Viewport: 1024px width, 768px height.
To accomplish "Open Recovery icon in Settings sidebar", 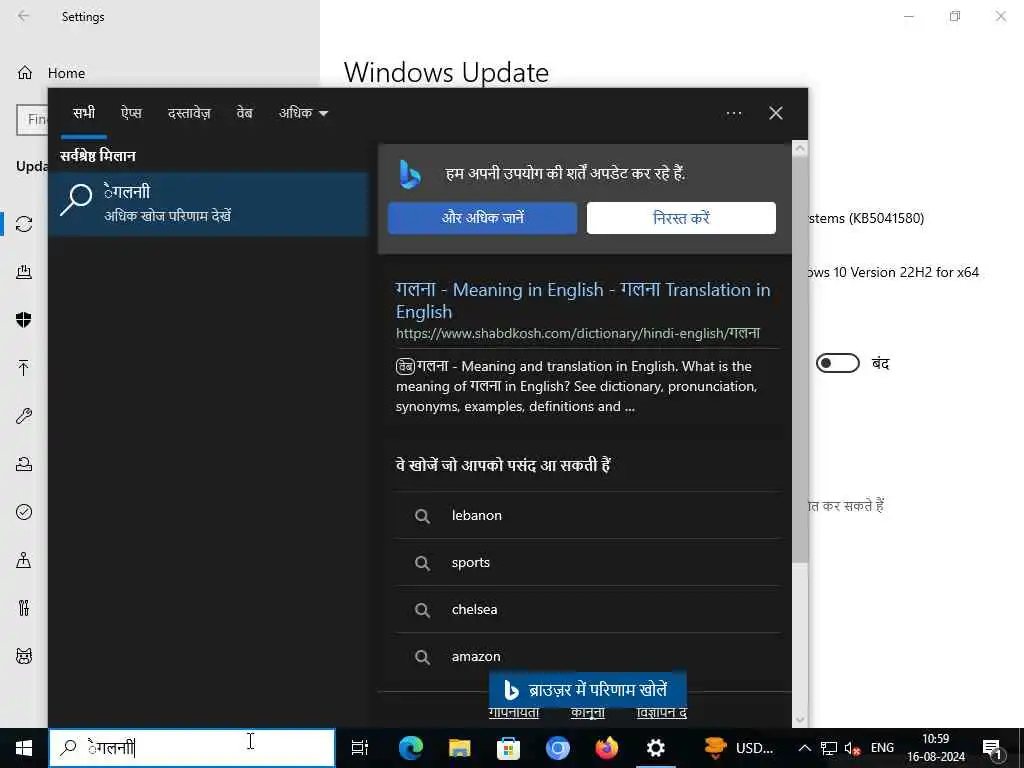I will [24, 464].
